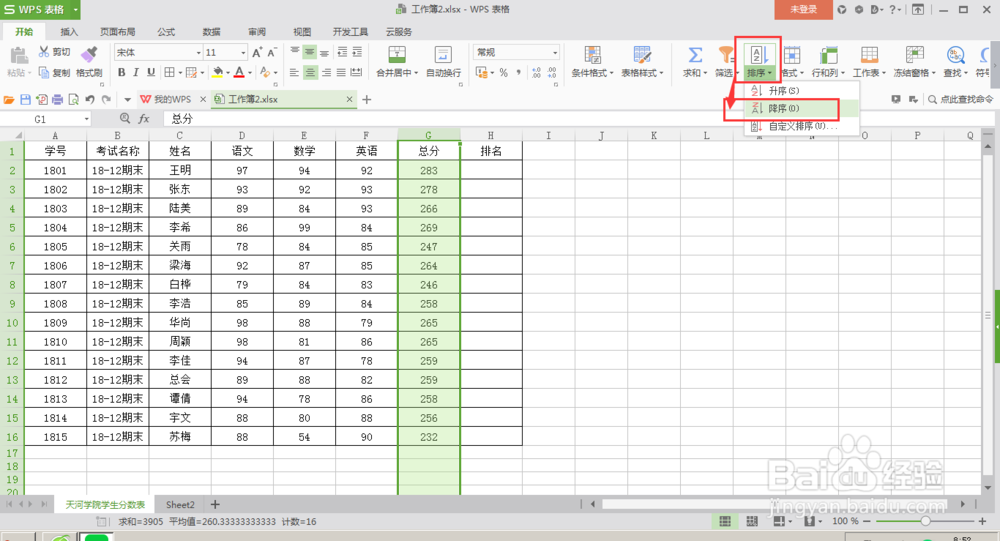The height and width of the screenshot is (541, 1000).
Task: Apply percent style with the % icon
Action: click(x=504, y=73)
